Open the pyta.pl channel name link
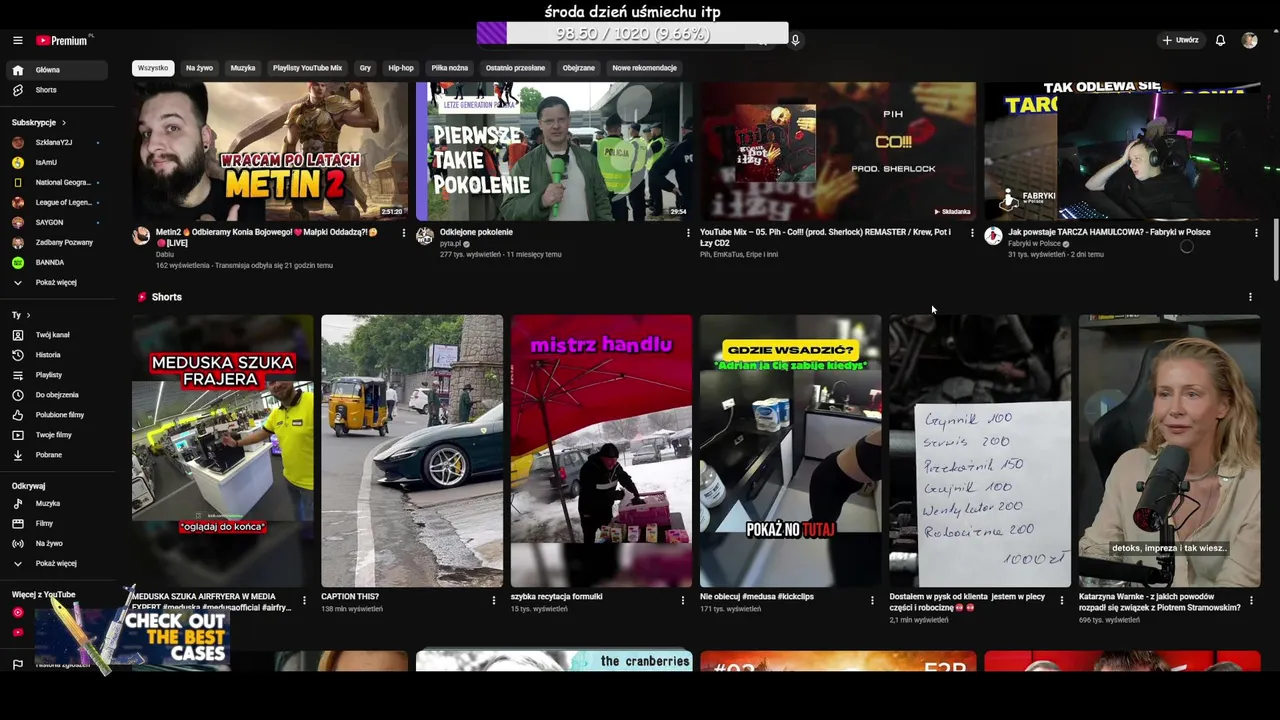Image resolution: width=1280 pixels, height=720 pixels. click(450, 243)
